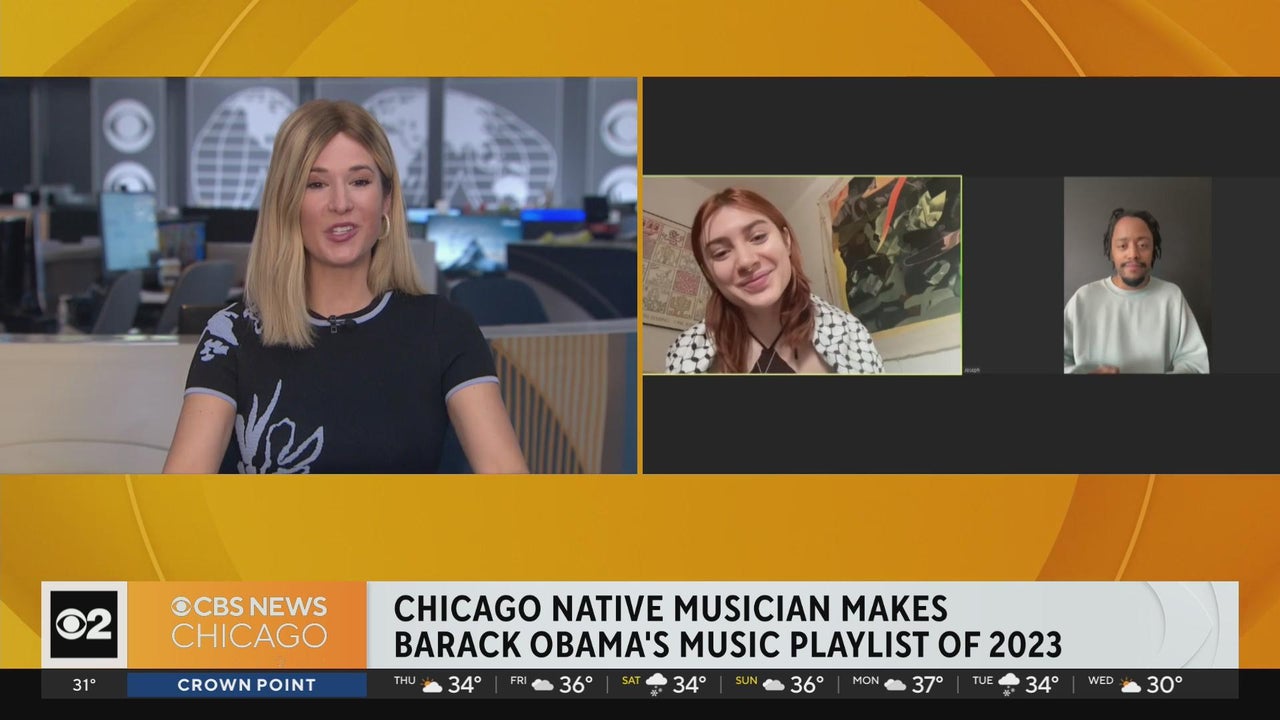Click the CBS 2 channel logo

click(84, 624)
